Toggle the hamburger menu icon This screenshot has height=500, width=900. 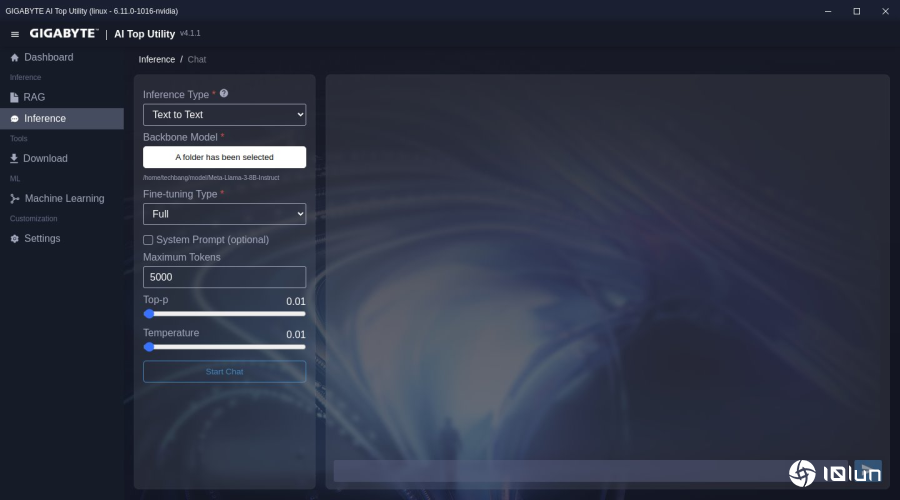[15, 34]
